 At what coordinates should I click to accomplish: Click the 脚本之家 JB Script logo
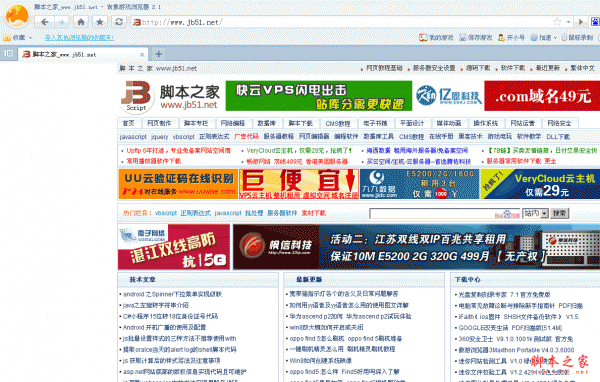click(170, 96)
